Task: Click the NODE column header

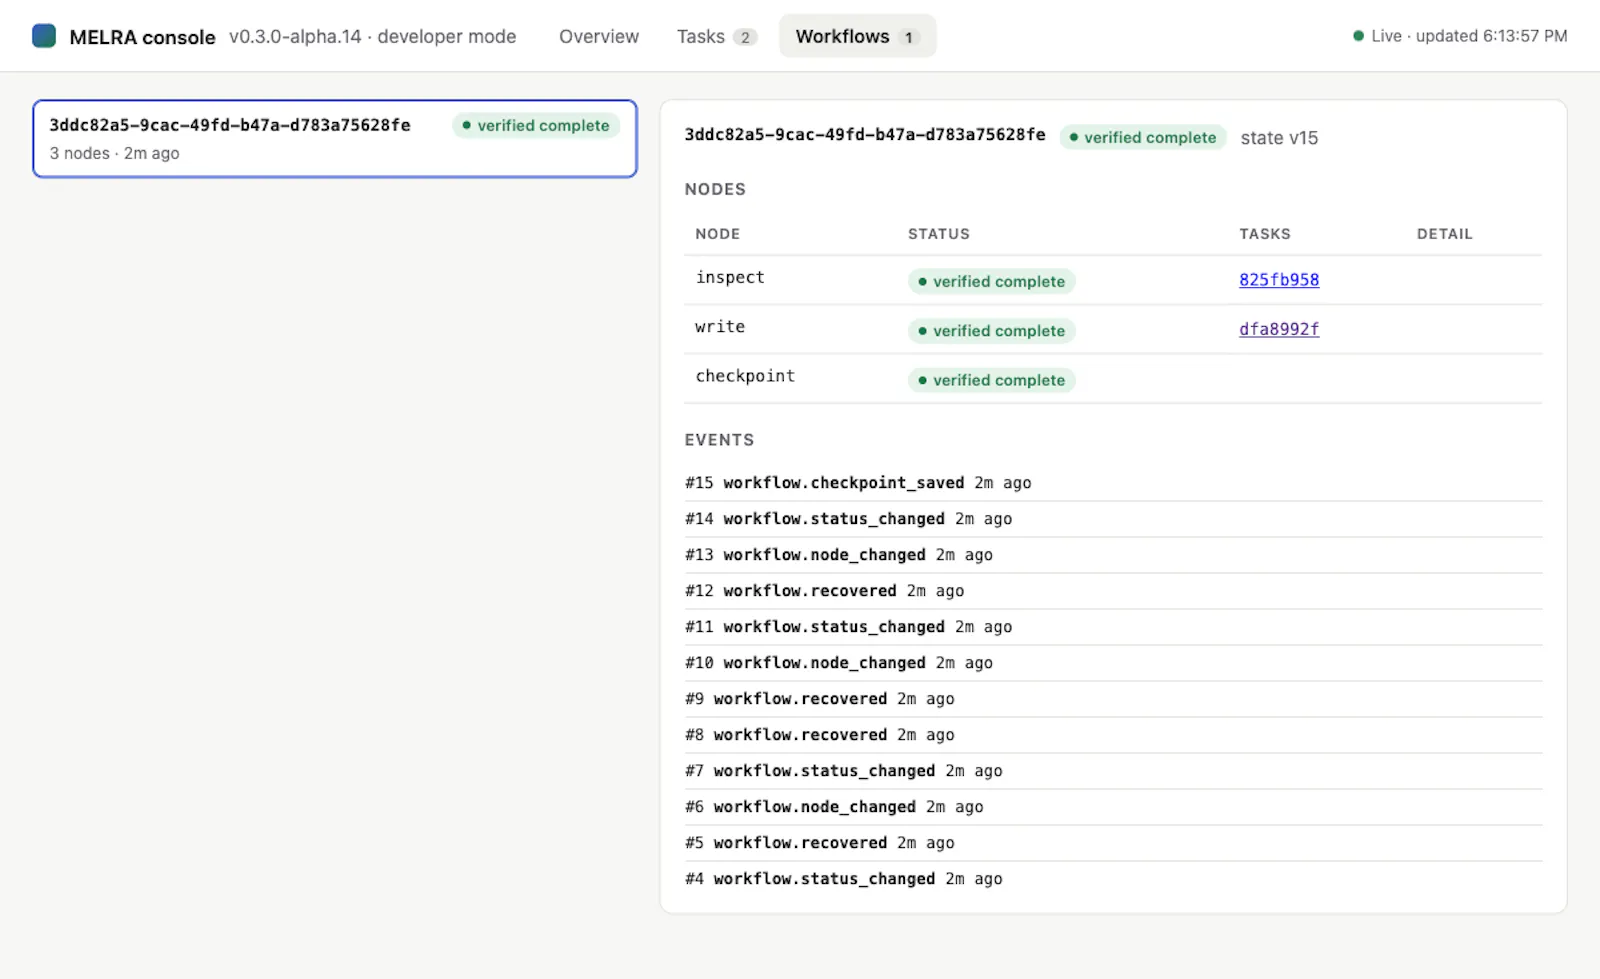Action: (x=717, y=234)
